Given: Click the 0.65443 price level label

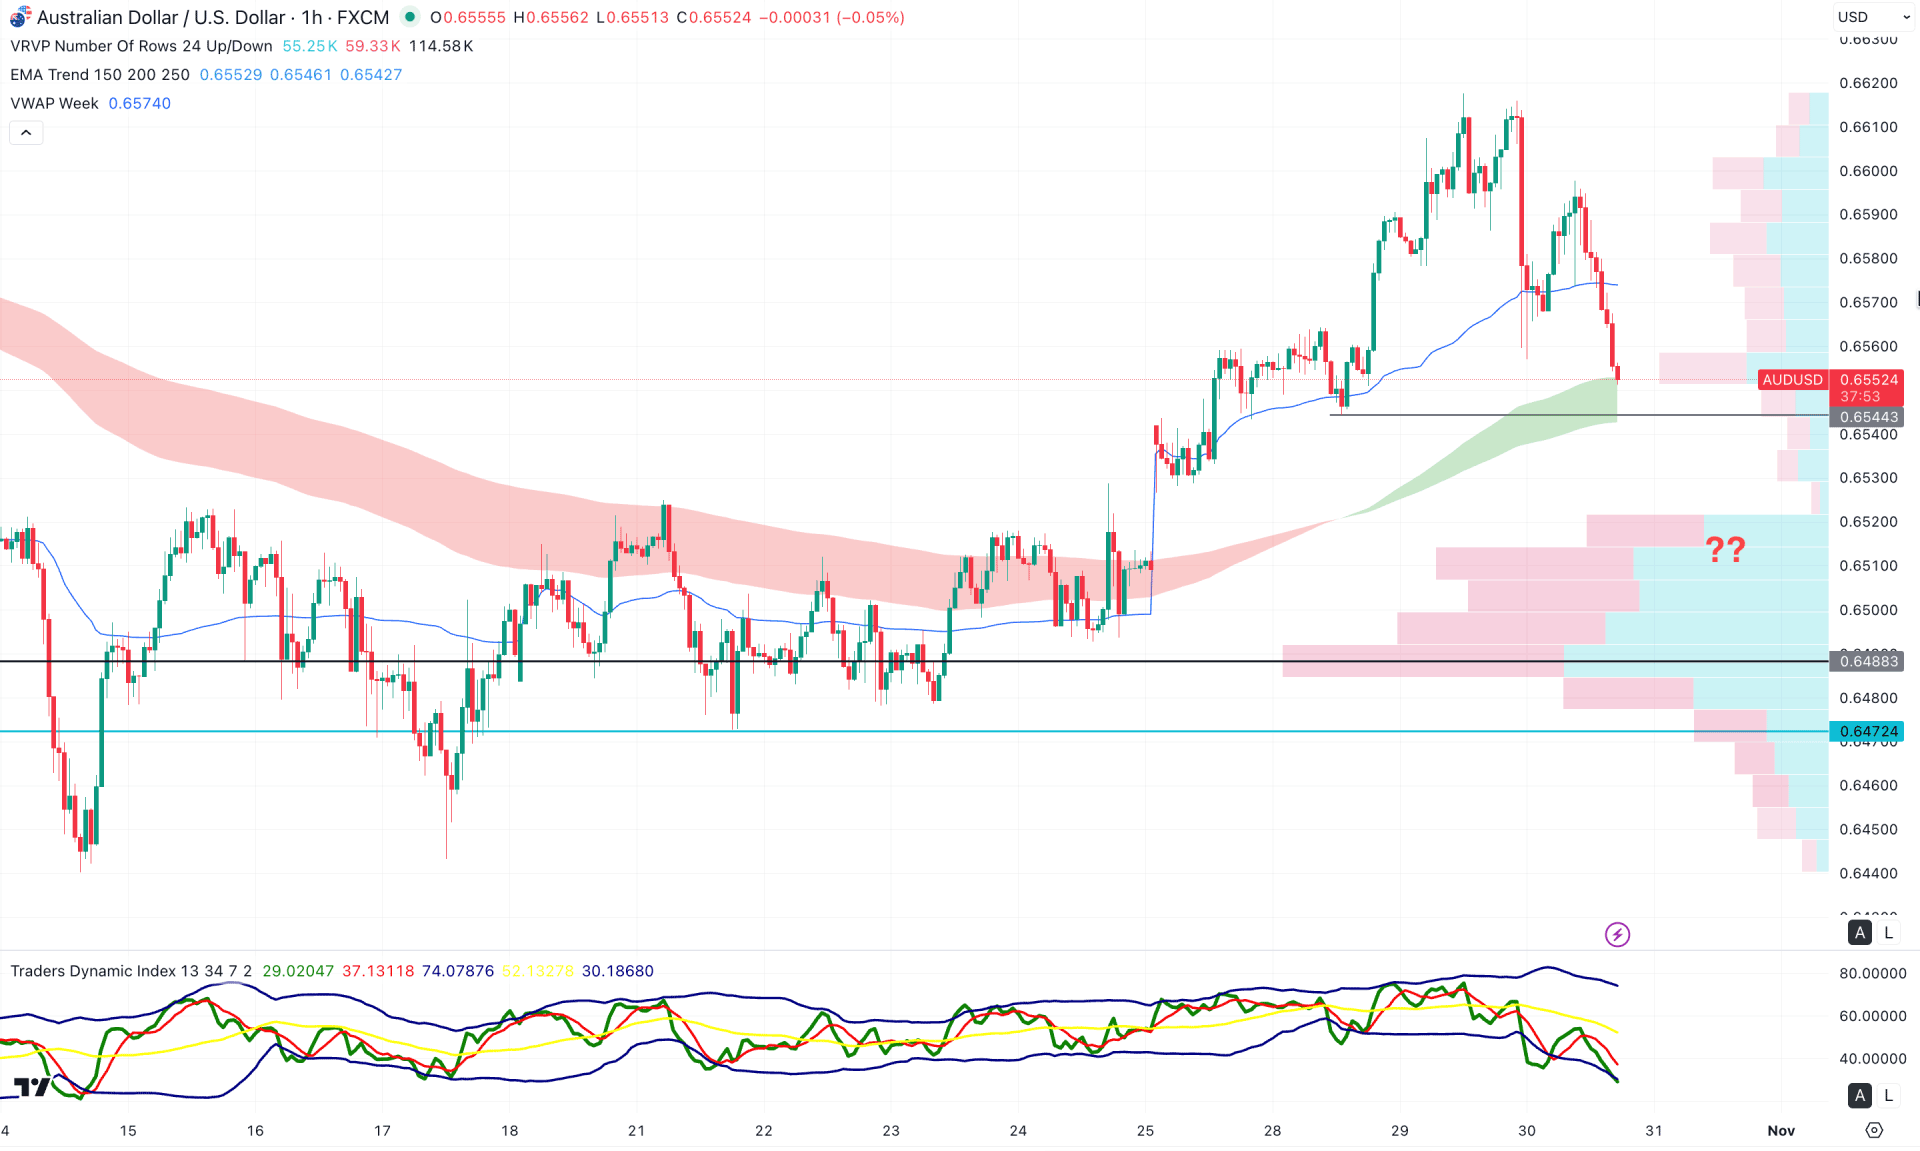Looking at the screenshot, I should point(1866,417).
